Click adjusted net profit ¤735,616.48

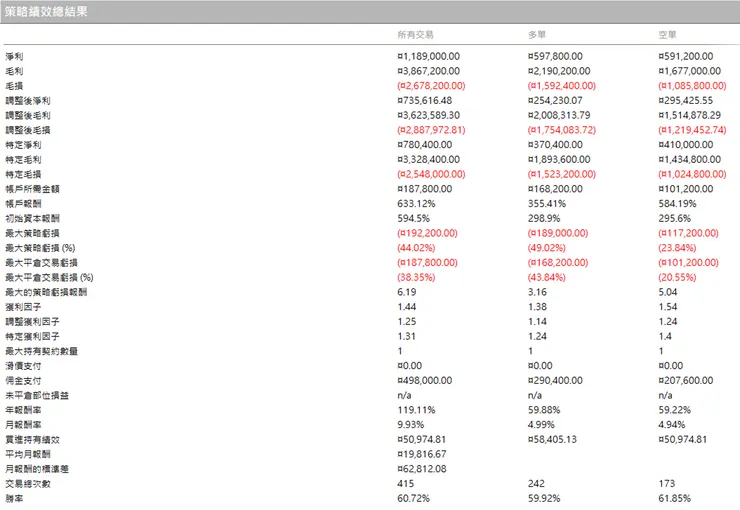click(x=425, y=100)
